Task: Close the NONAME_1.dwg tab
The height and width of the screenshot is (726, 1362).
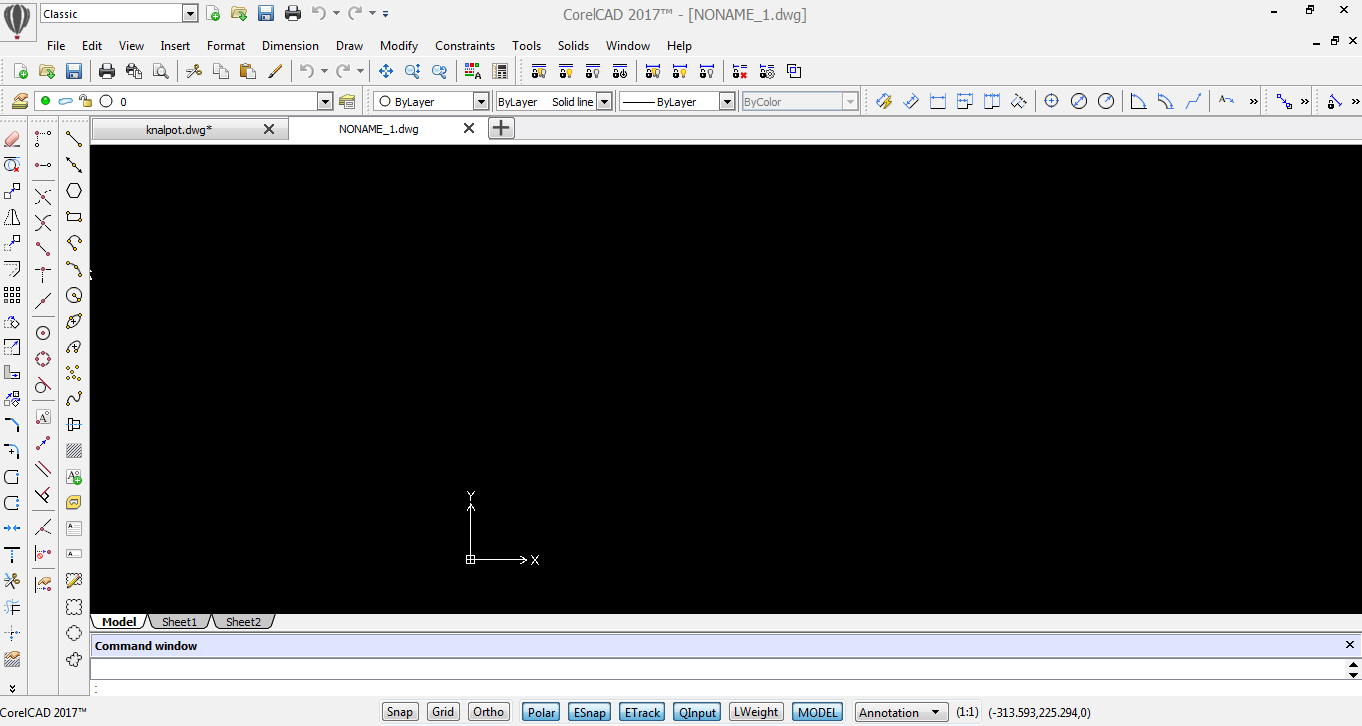Action: (x=469, y=128)
